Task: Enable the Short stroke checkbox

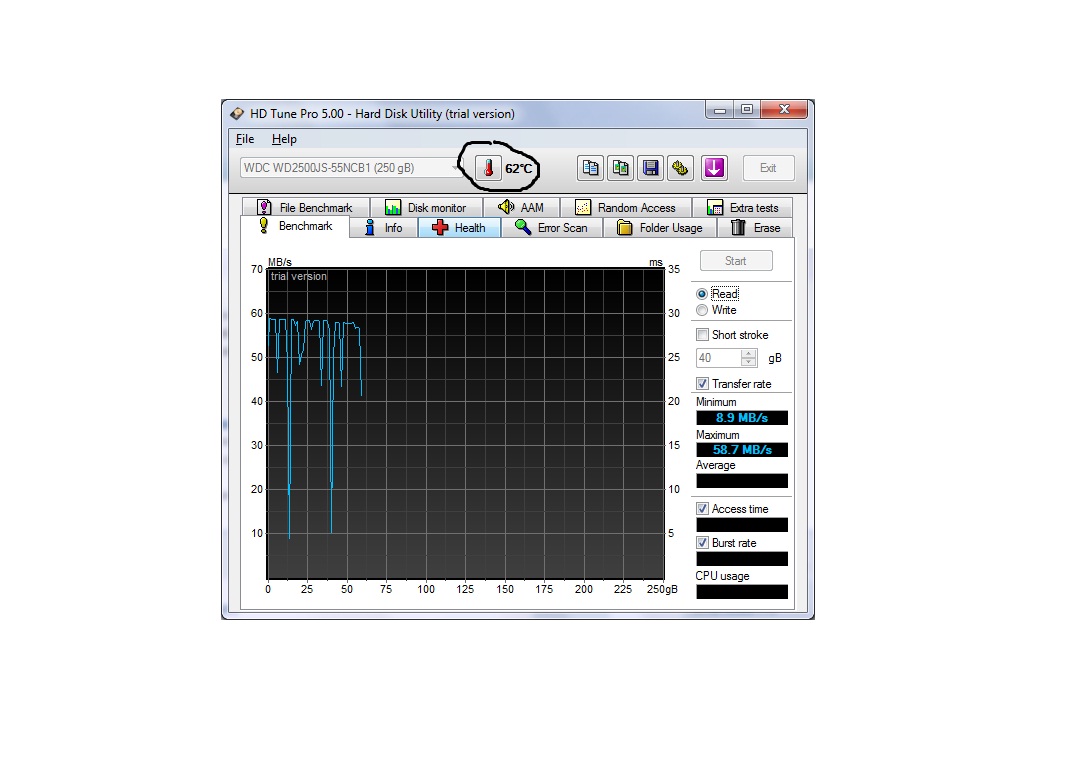Action: point(702,335)
